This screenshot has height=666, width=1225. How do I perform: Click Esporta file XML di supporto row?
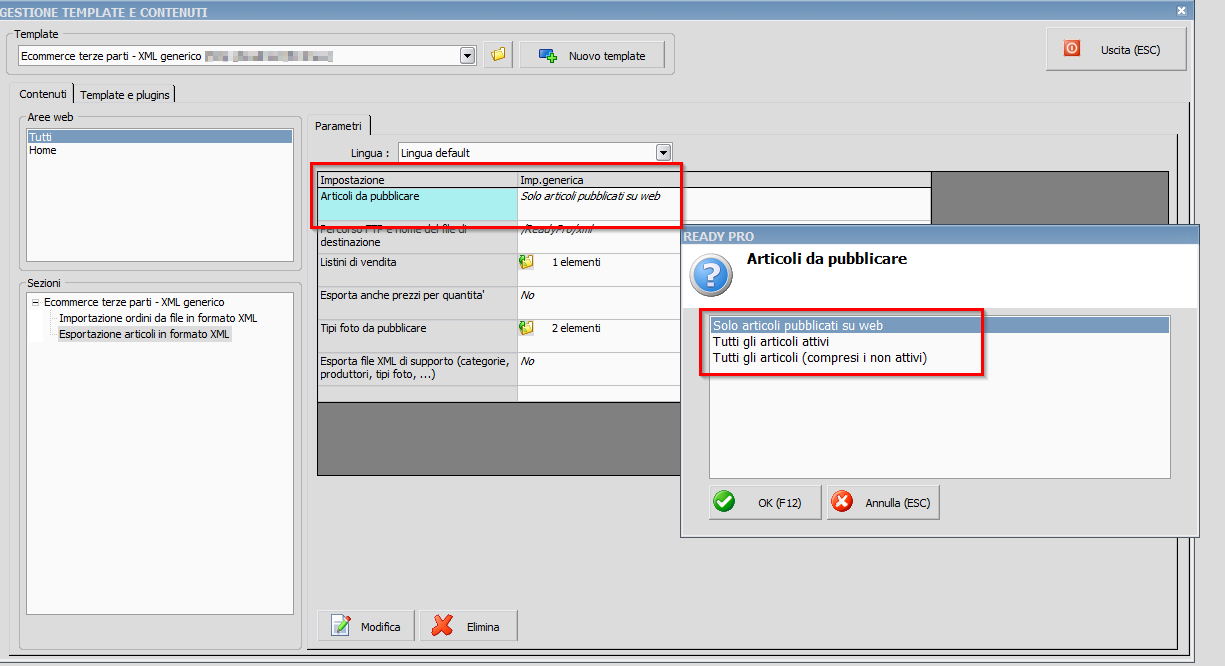[x=417, y=369]
